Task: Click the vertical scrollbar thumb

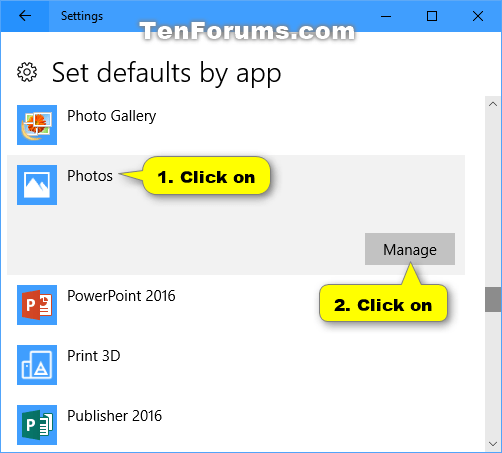Action: pos(493,299)
